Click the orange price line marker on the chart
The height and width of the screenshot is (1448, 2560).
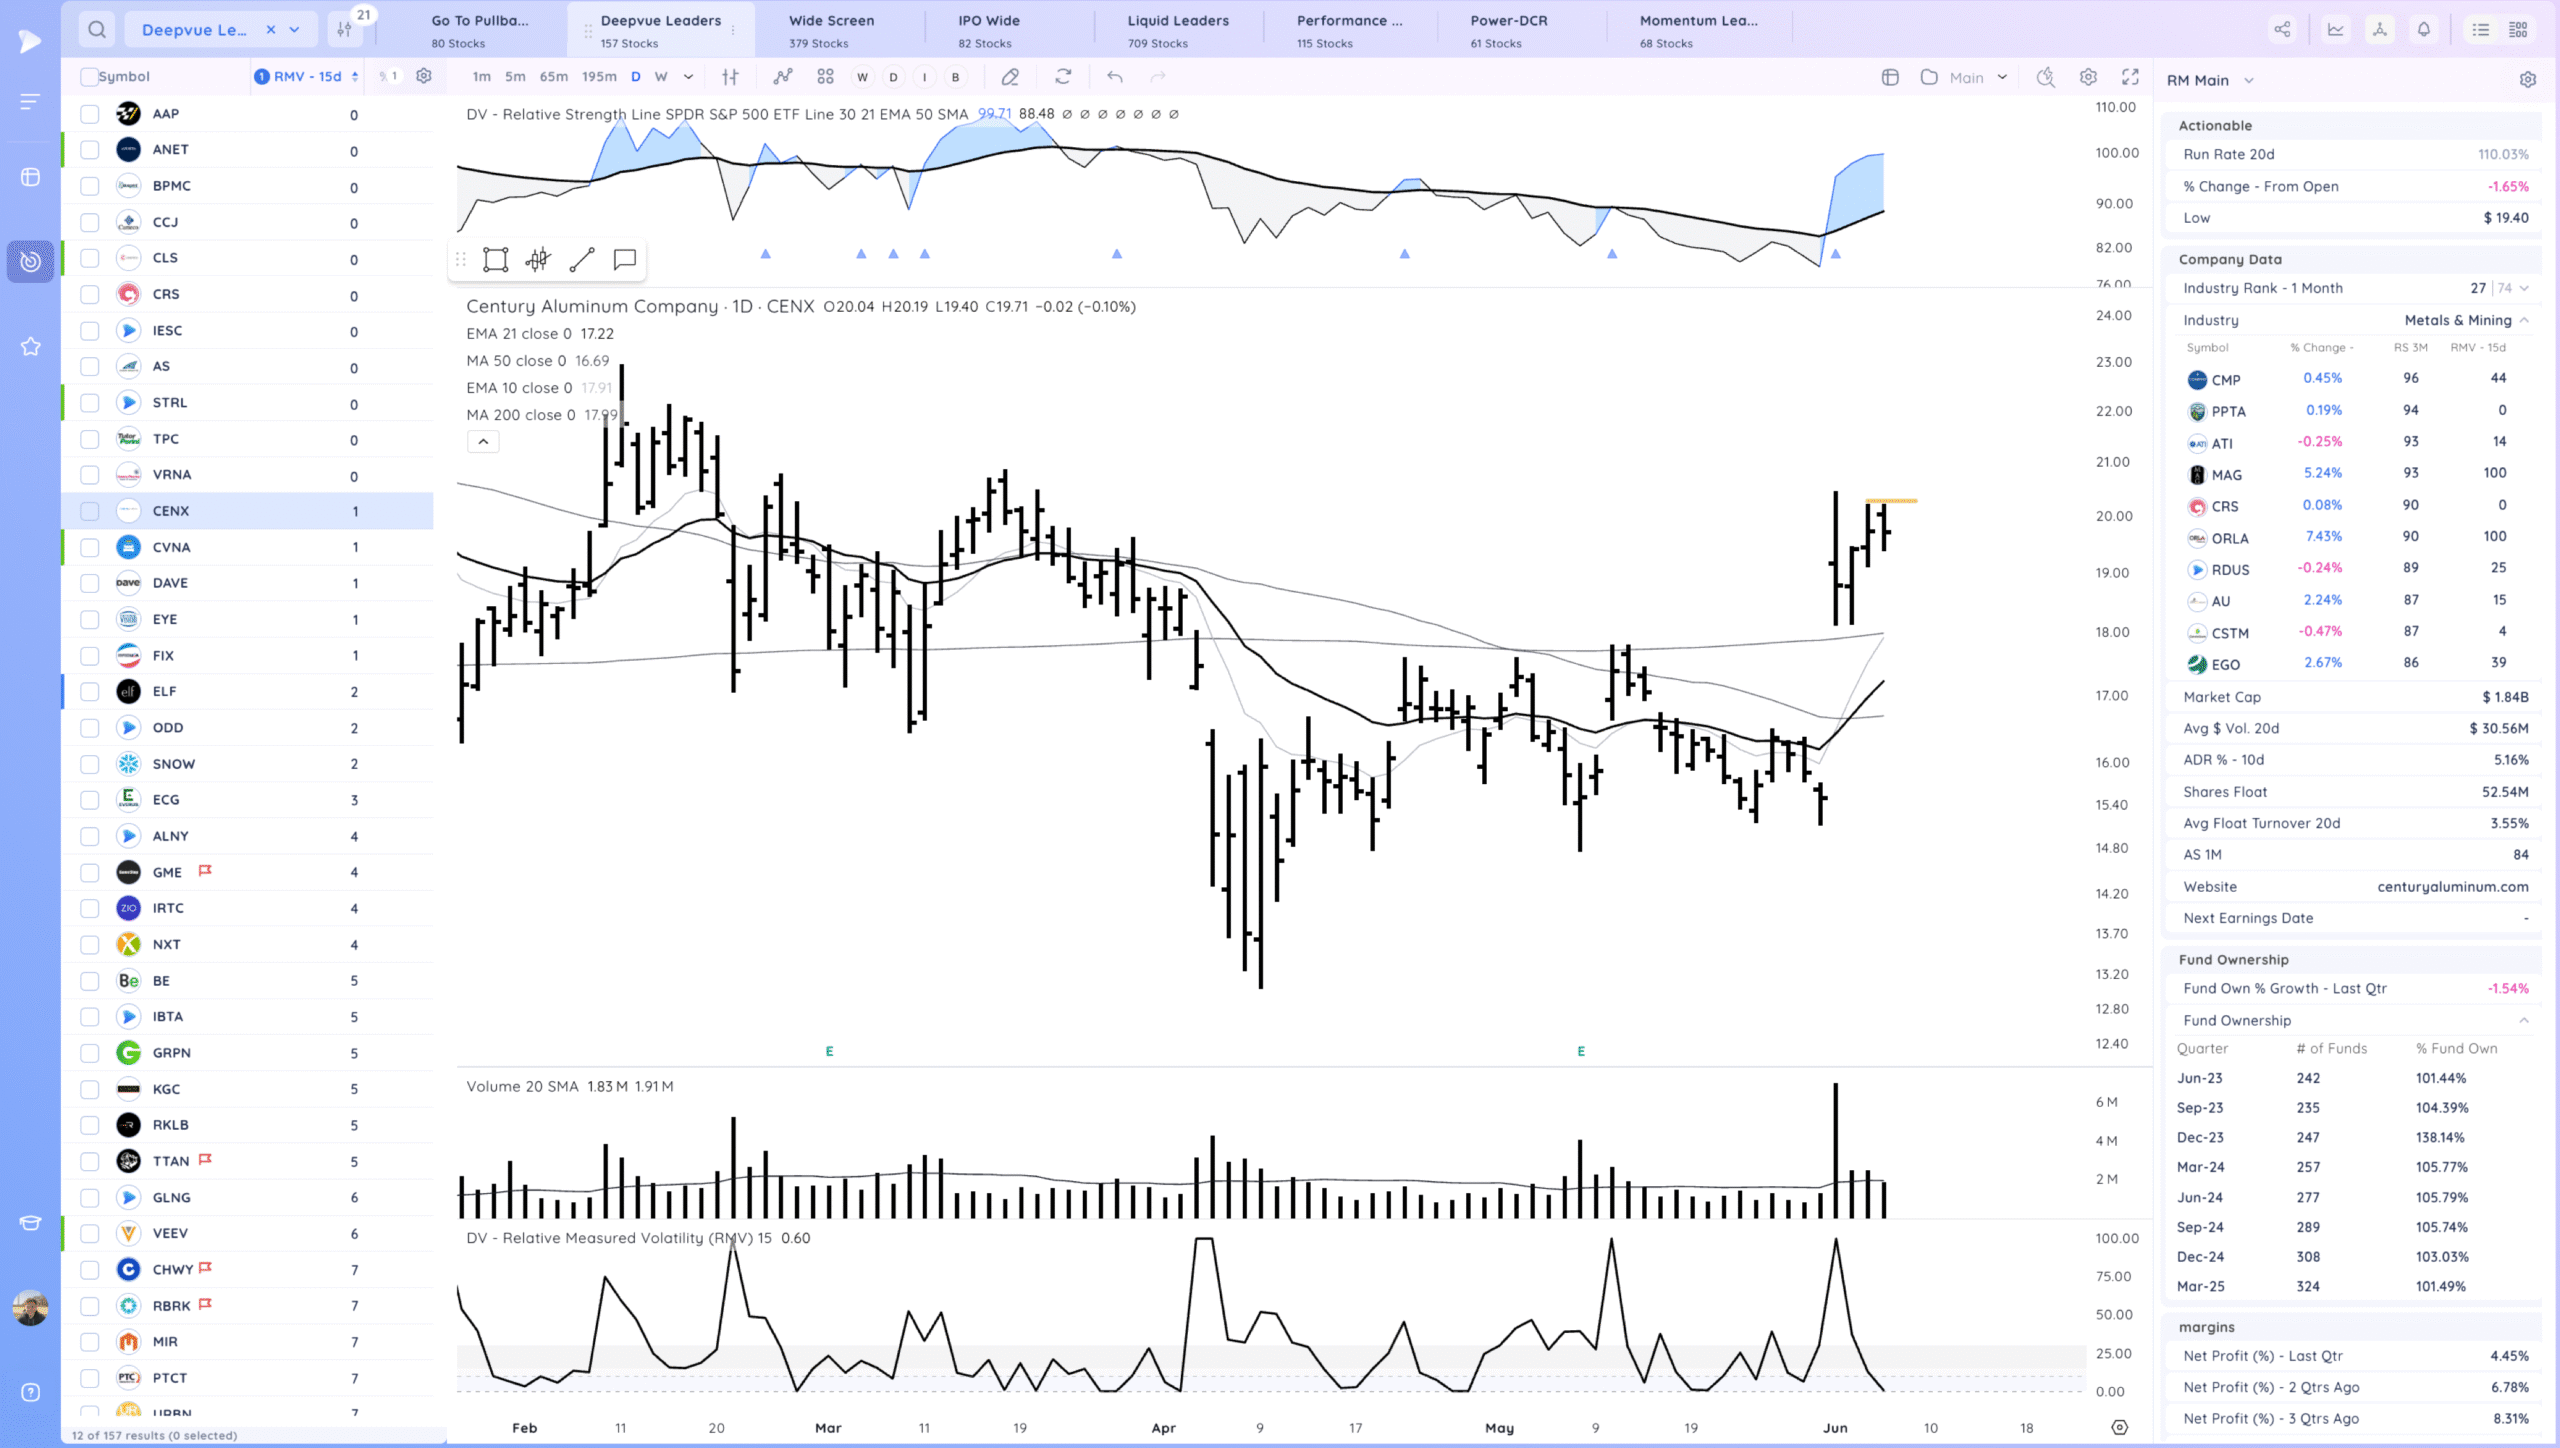pyautogui.click(x=1890, y=500)
